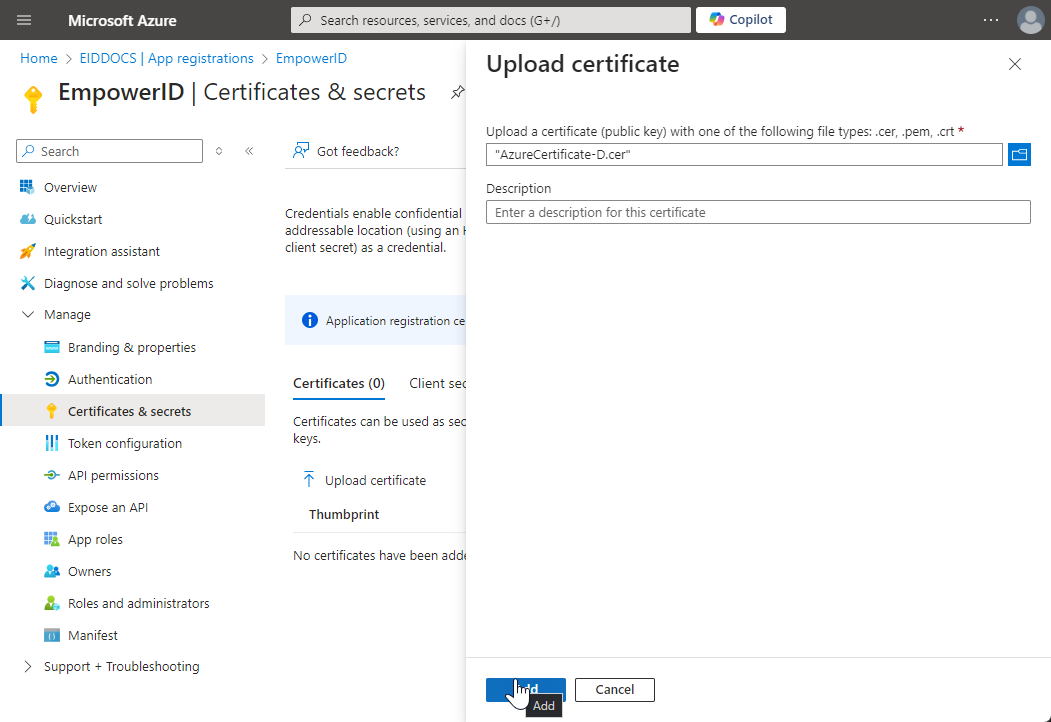This screenshot has height=722, width=1051.
Task: Click the more options ellipsis in header
Action: (990, 20)
